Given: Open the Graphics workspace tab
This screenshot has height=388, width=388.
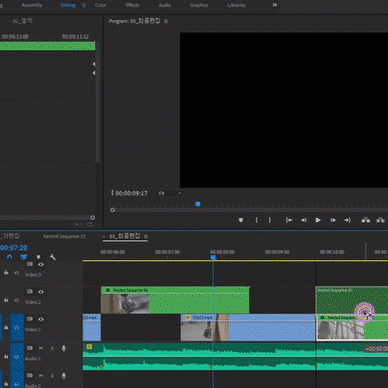Looking at the screenshot, I should [199, 5].
